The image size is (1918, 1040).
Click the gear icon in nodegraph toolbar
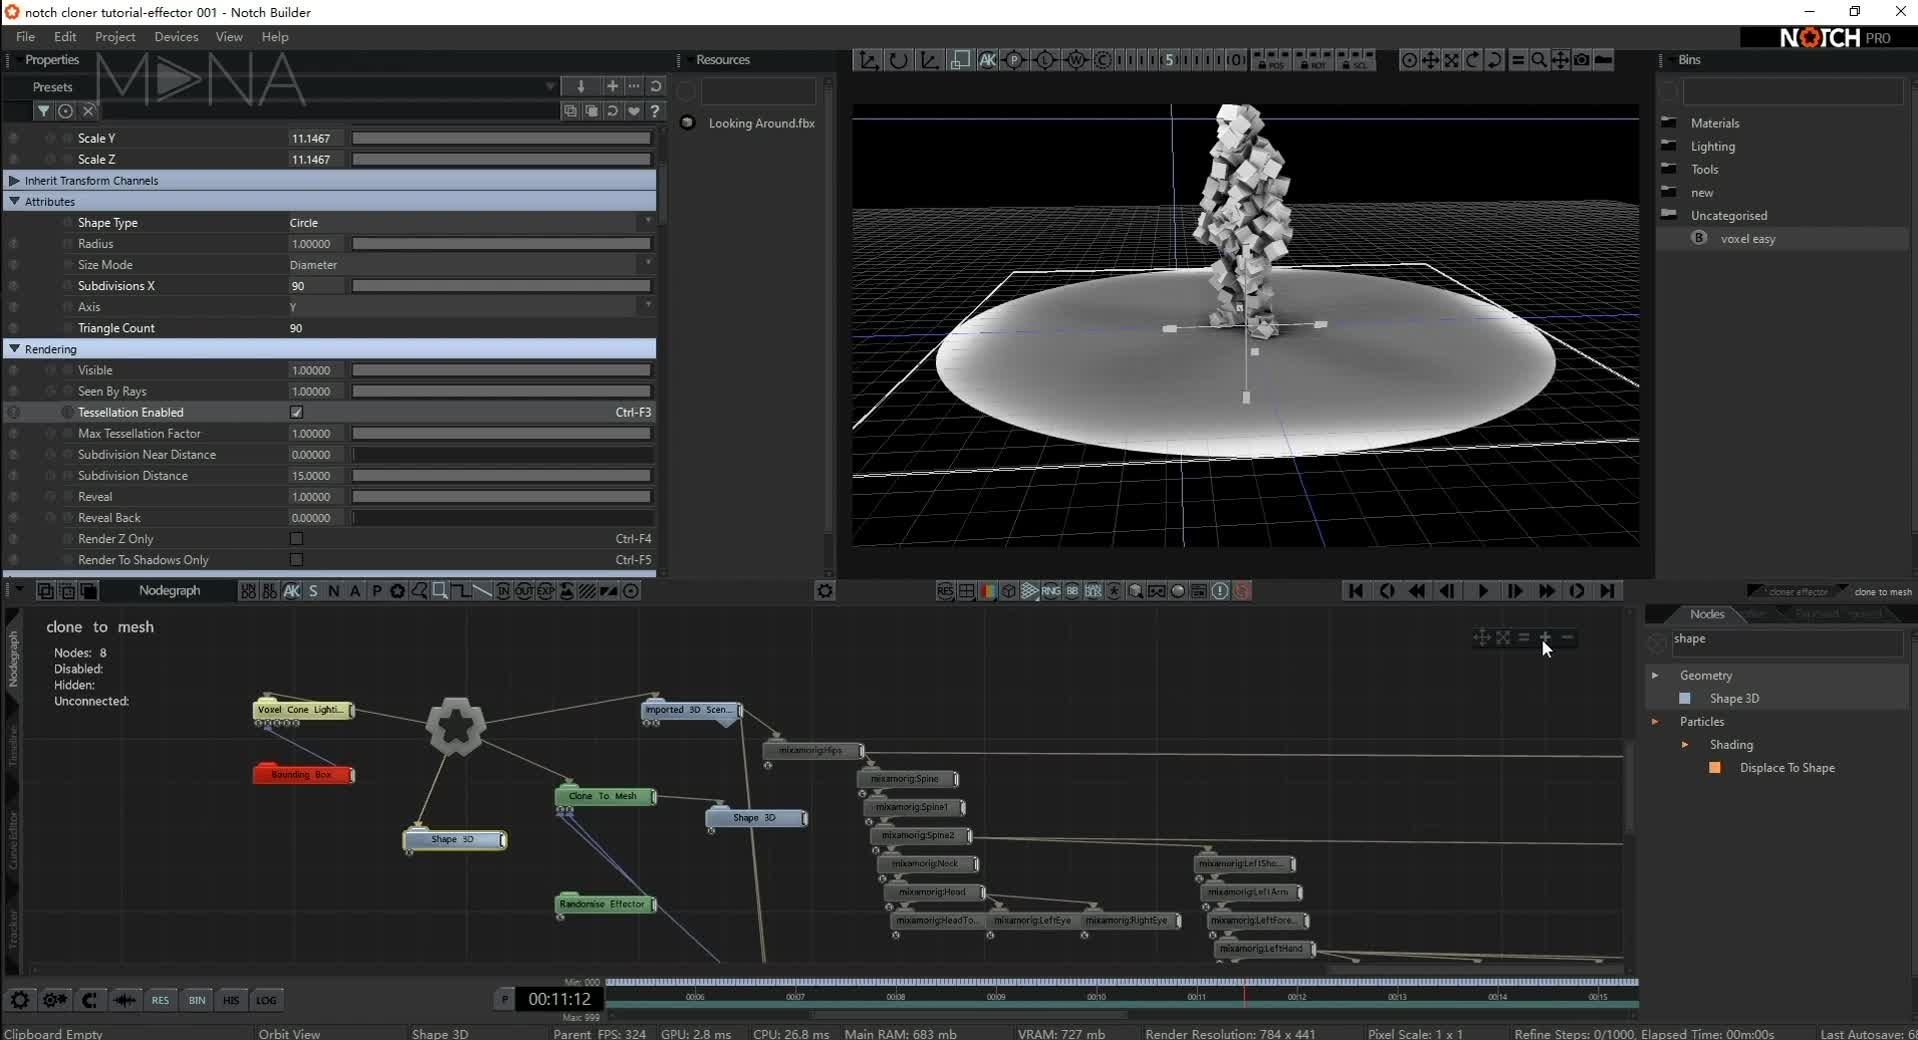824,591
